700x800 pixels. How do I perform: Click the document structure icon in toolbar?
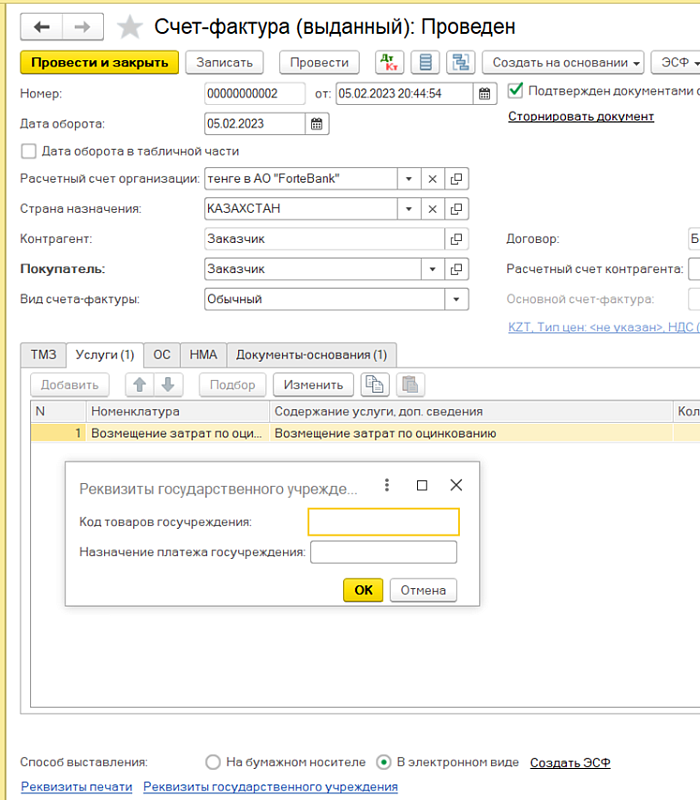click(x=461, y=62)
